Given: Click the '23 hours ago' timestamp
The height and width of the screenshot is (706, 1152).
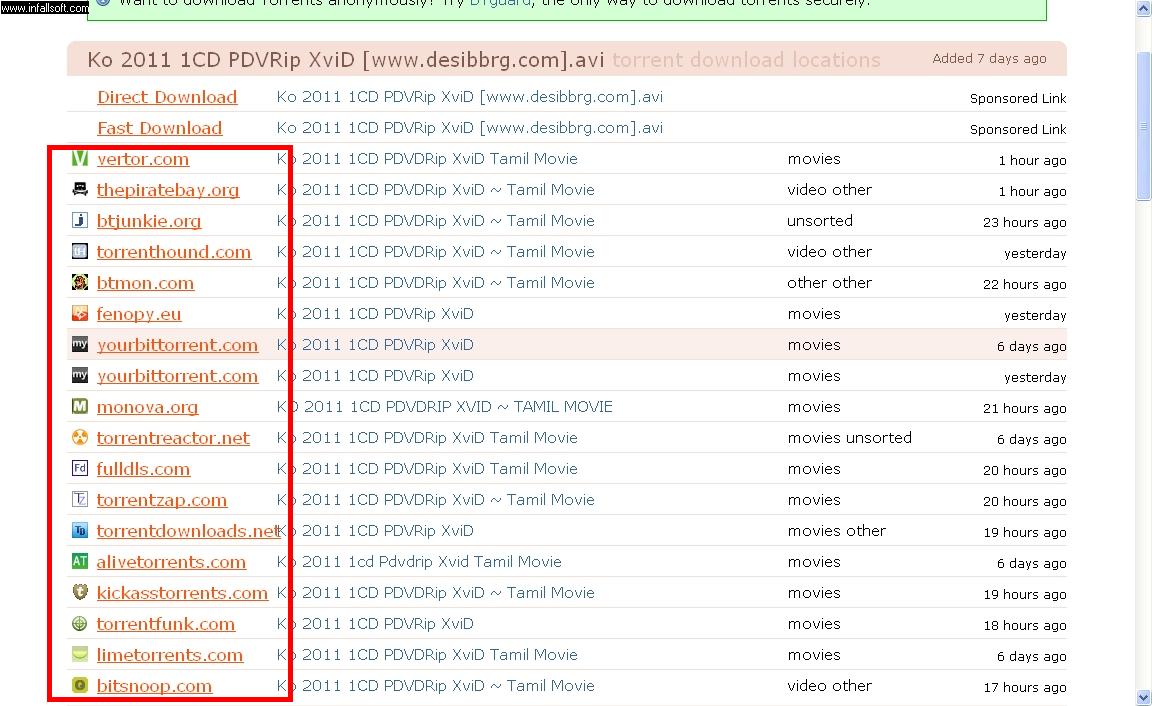Looking at the screenshot, I should coord(1024,222).
